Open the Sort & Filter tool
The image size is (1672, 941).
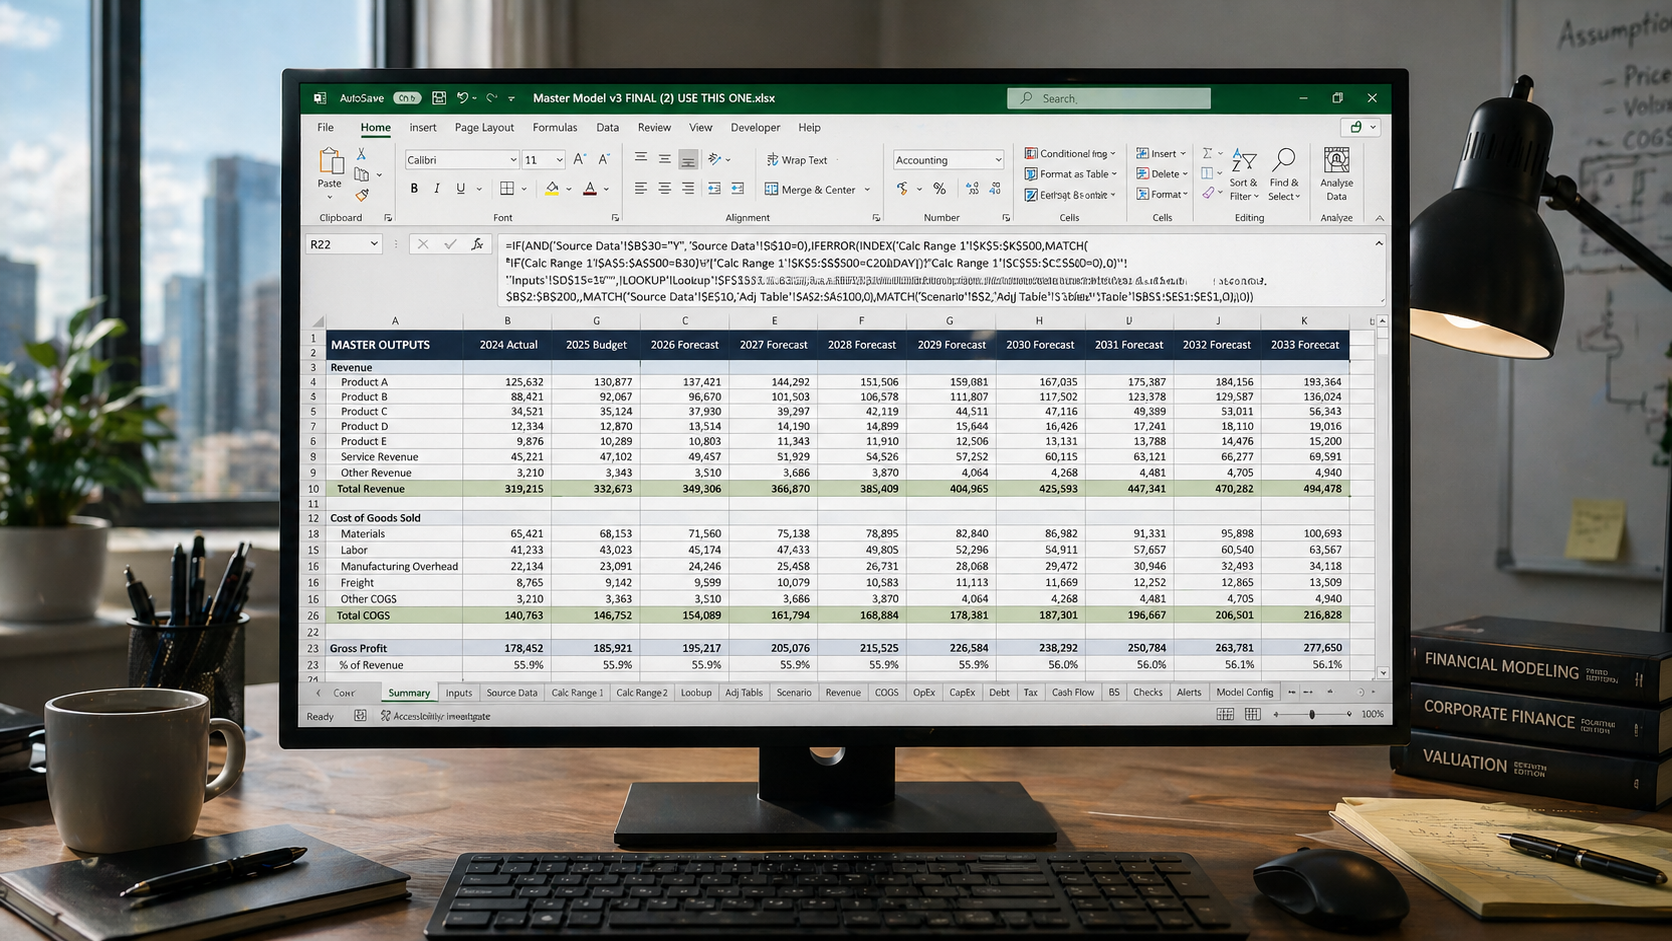pos(1243,174)
